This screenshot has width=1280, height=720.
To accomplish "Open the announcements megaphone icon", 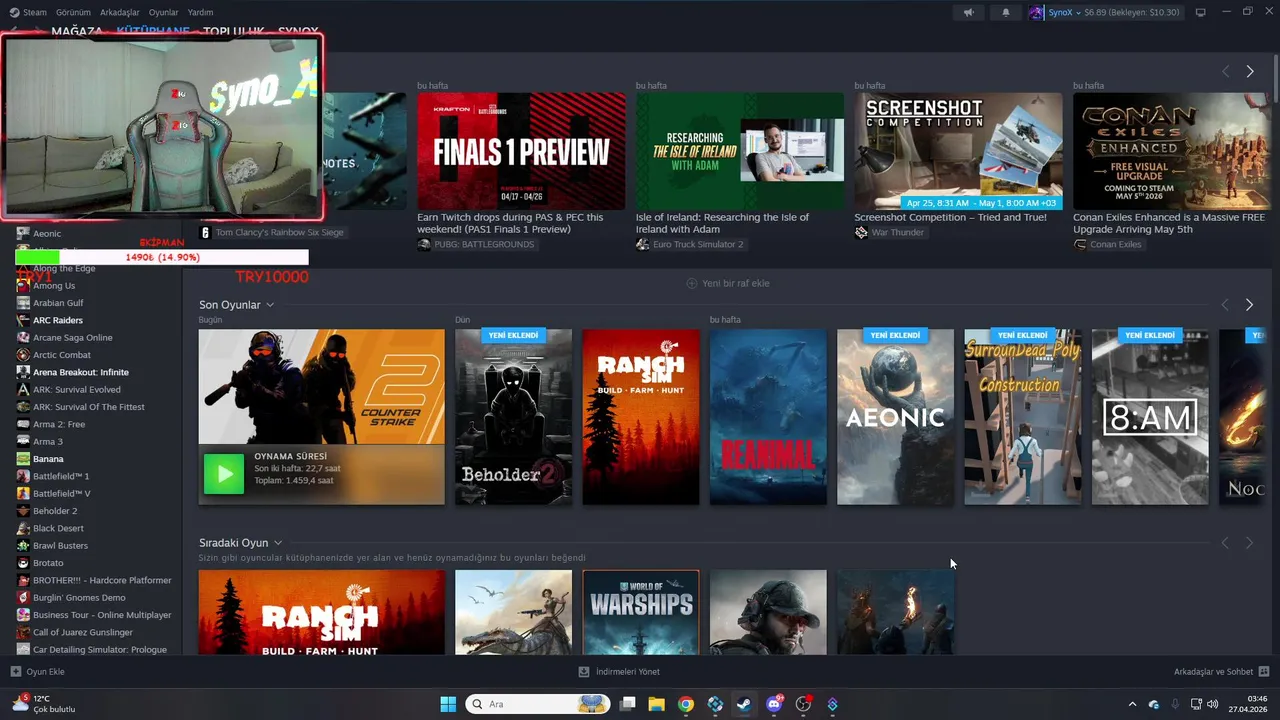I will click(x=968, y=12).
